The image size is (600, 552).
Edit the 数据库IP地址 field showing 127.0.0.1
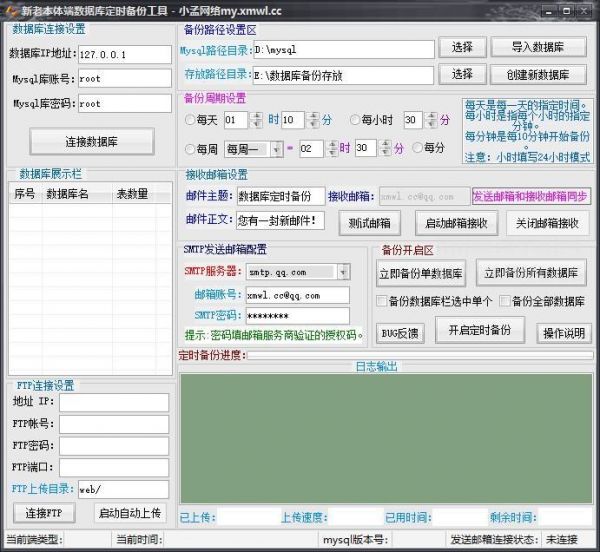125,54
